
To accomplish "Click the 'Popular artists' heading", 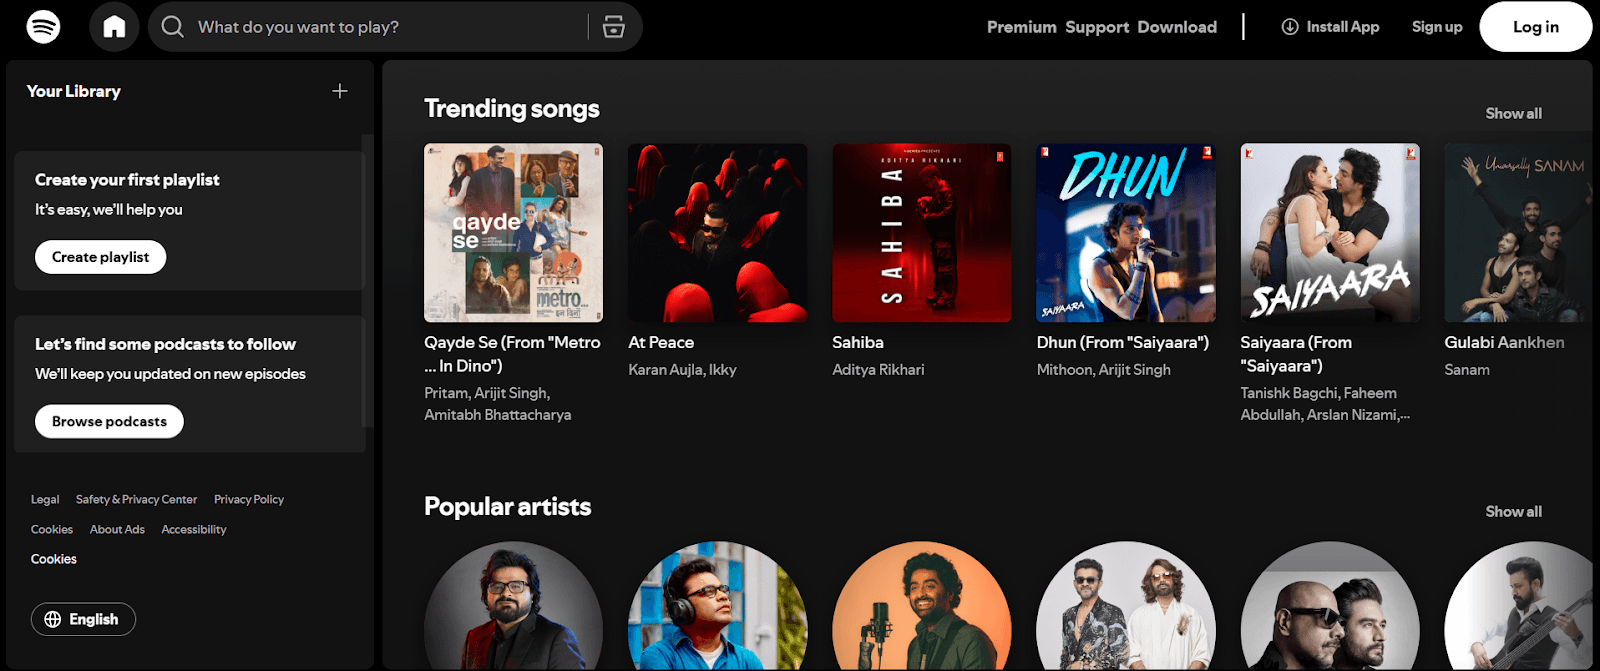I will 508,506.
